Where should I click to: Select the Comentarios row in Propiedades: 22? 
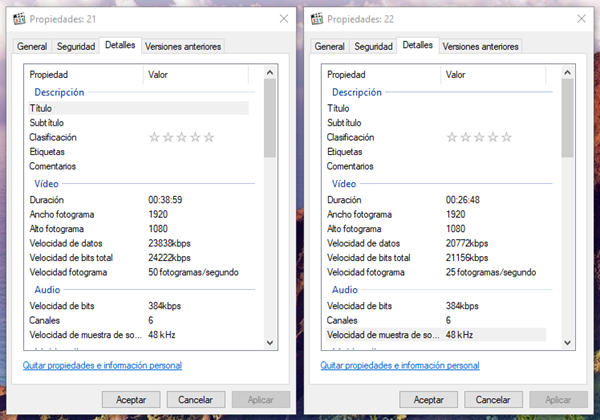(x=436, y=166)
